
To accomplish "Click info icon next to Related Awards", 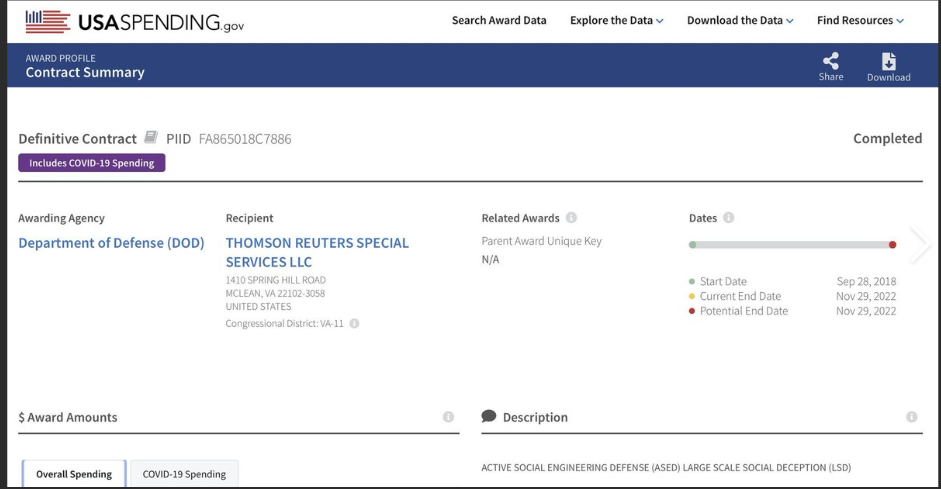I will [571, 218].
